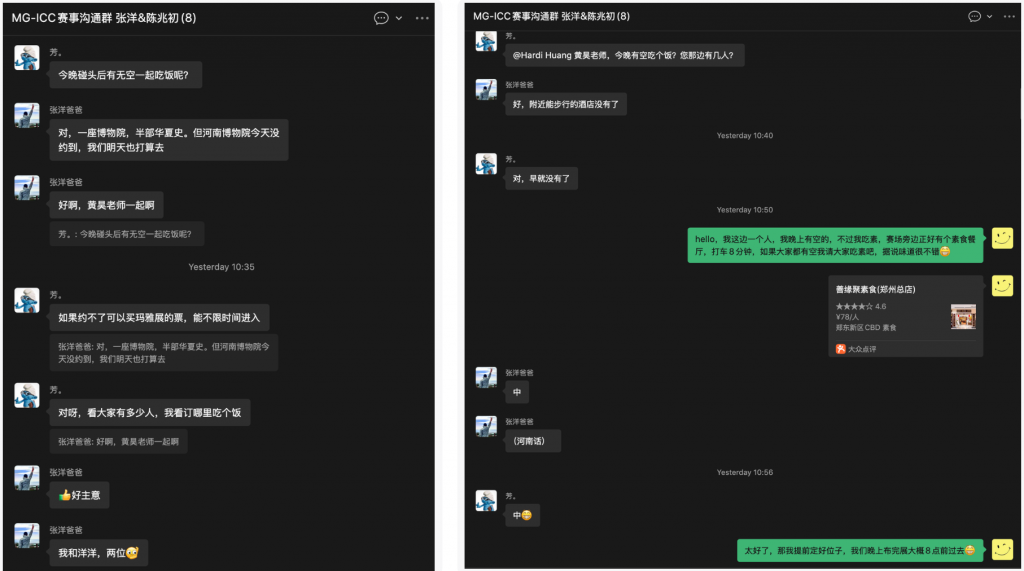Click the restaurant photo thumbnail in the shared card
This screenshot has width=1024, height=571.
click(x=963, y=317)
